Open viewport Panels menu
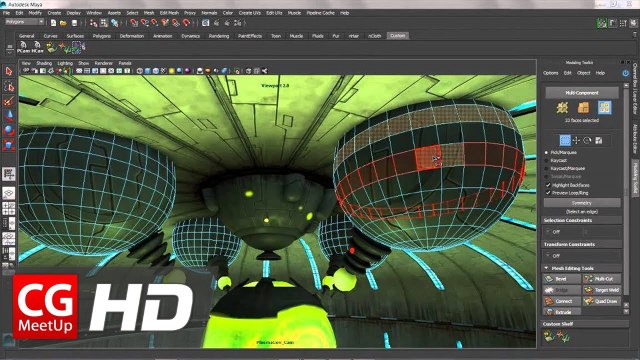Screen dimensions: 640x360 click(125, 63)
